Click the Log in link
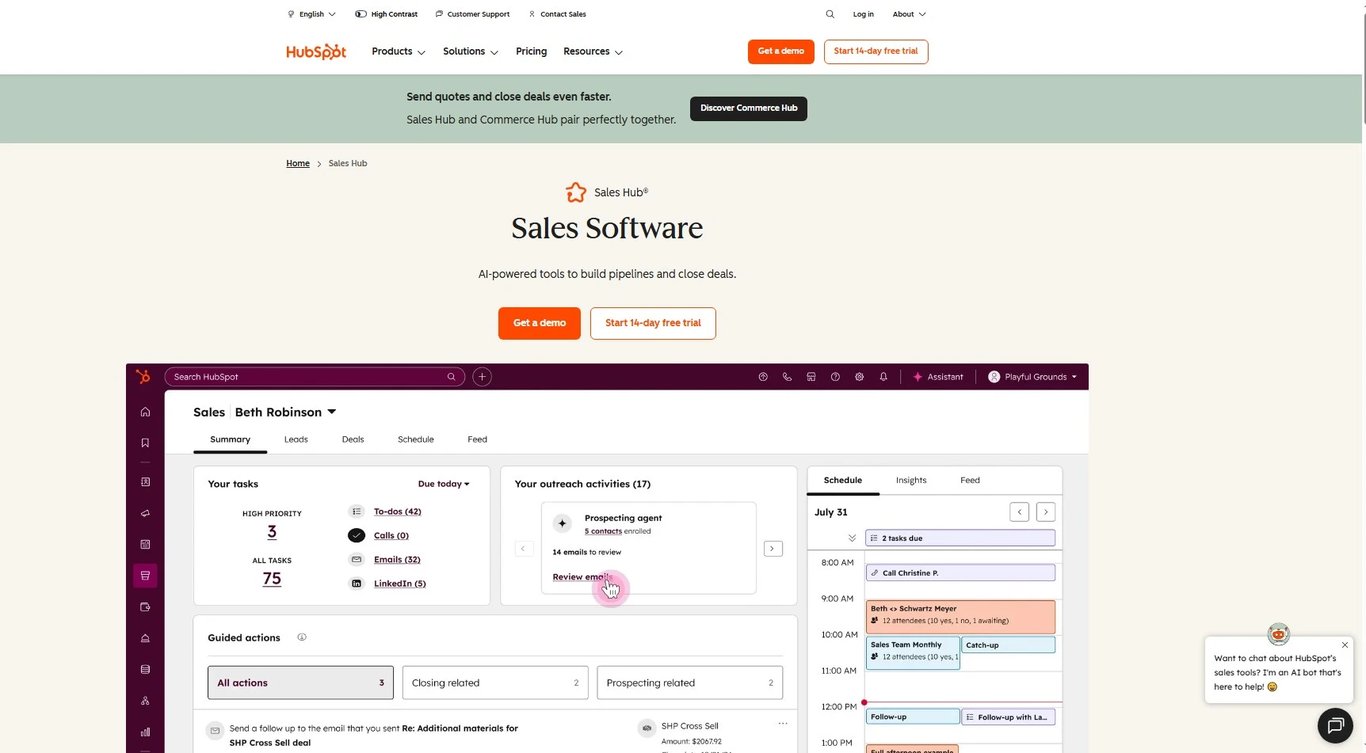 [863, 14]
